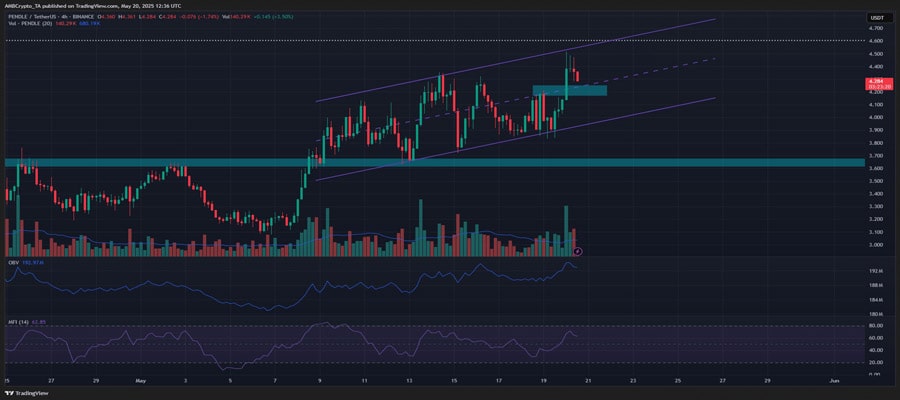The image size is (900, 400).
Task: Click the May label on time axis
Action: (139, 381)
